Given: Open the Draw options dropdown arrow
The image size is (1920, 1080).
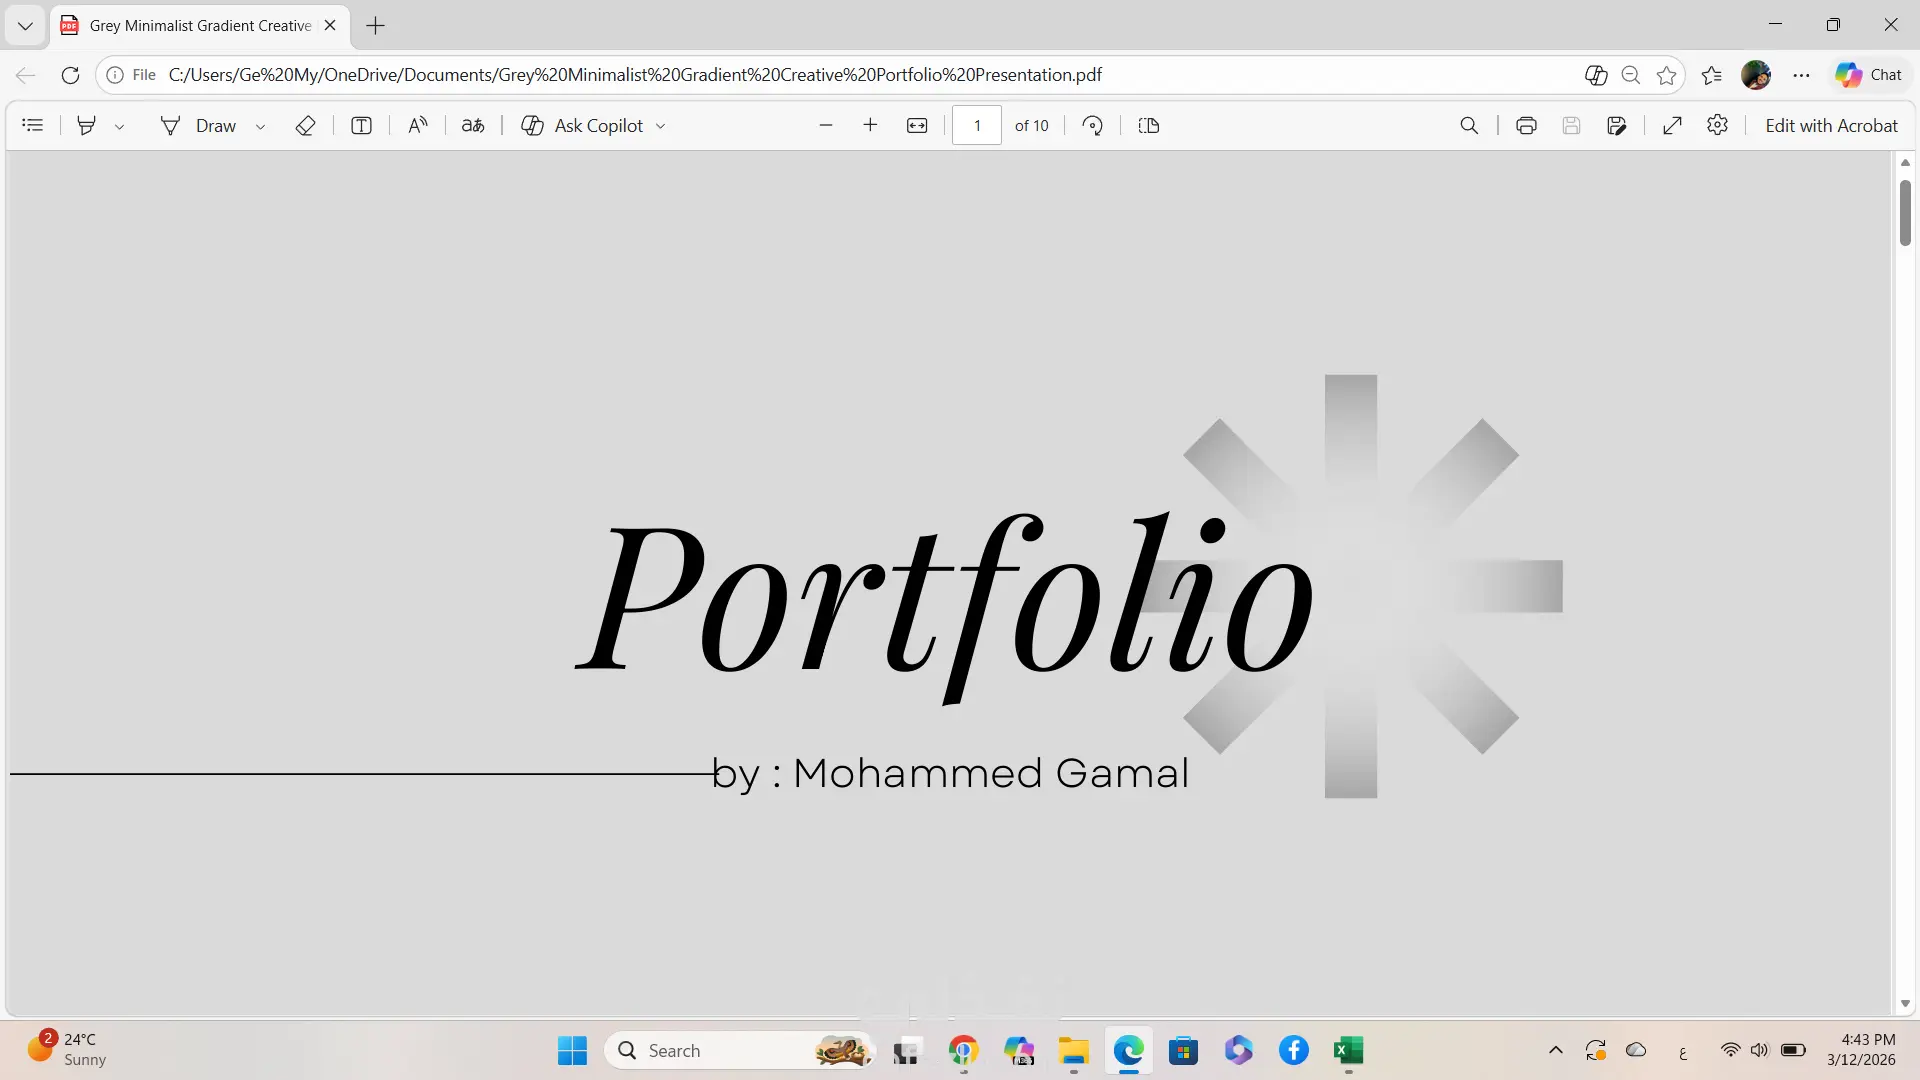Looking at the screenshot, I should 260,127.
